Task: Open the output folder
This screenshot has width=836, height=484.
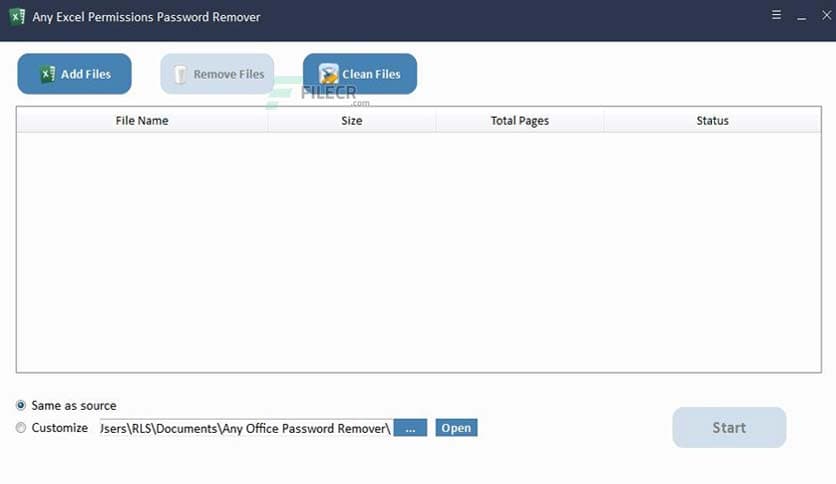Action: click(456, 427)
